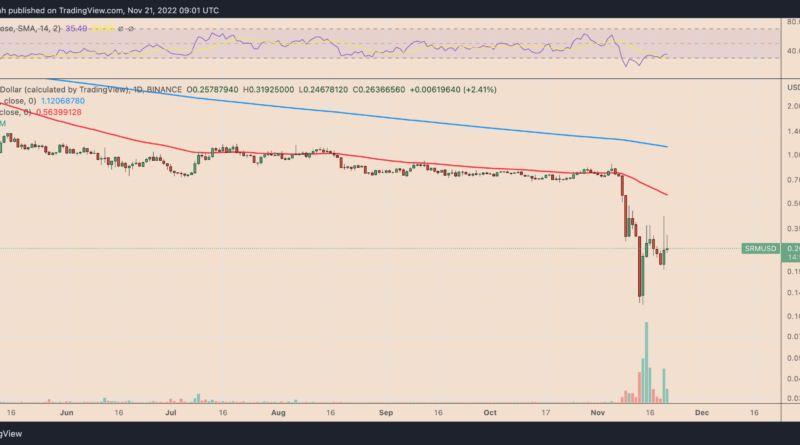Viewport: 800px width, 445px height.
Task: Select the Nov label on time axis
Action: coord(597,411)
